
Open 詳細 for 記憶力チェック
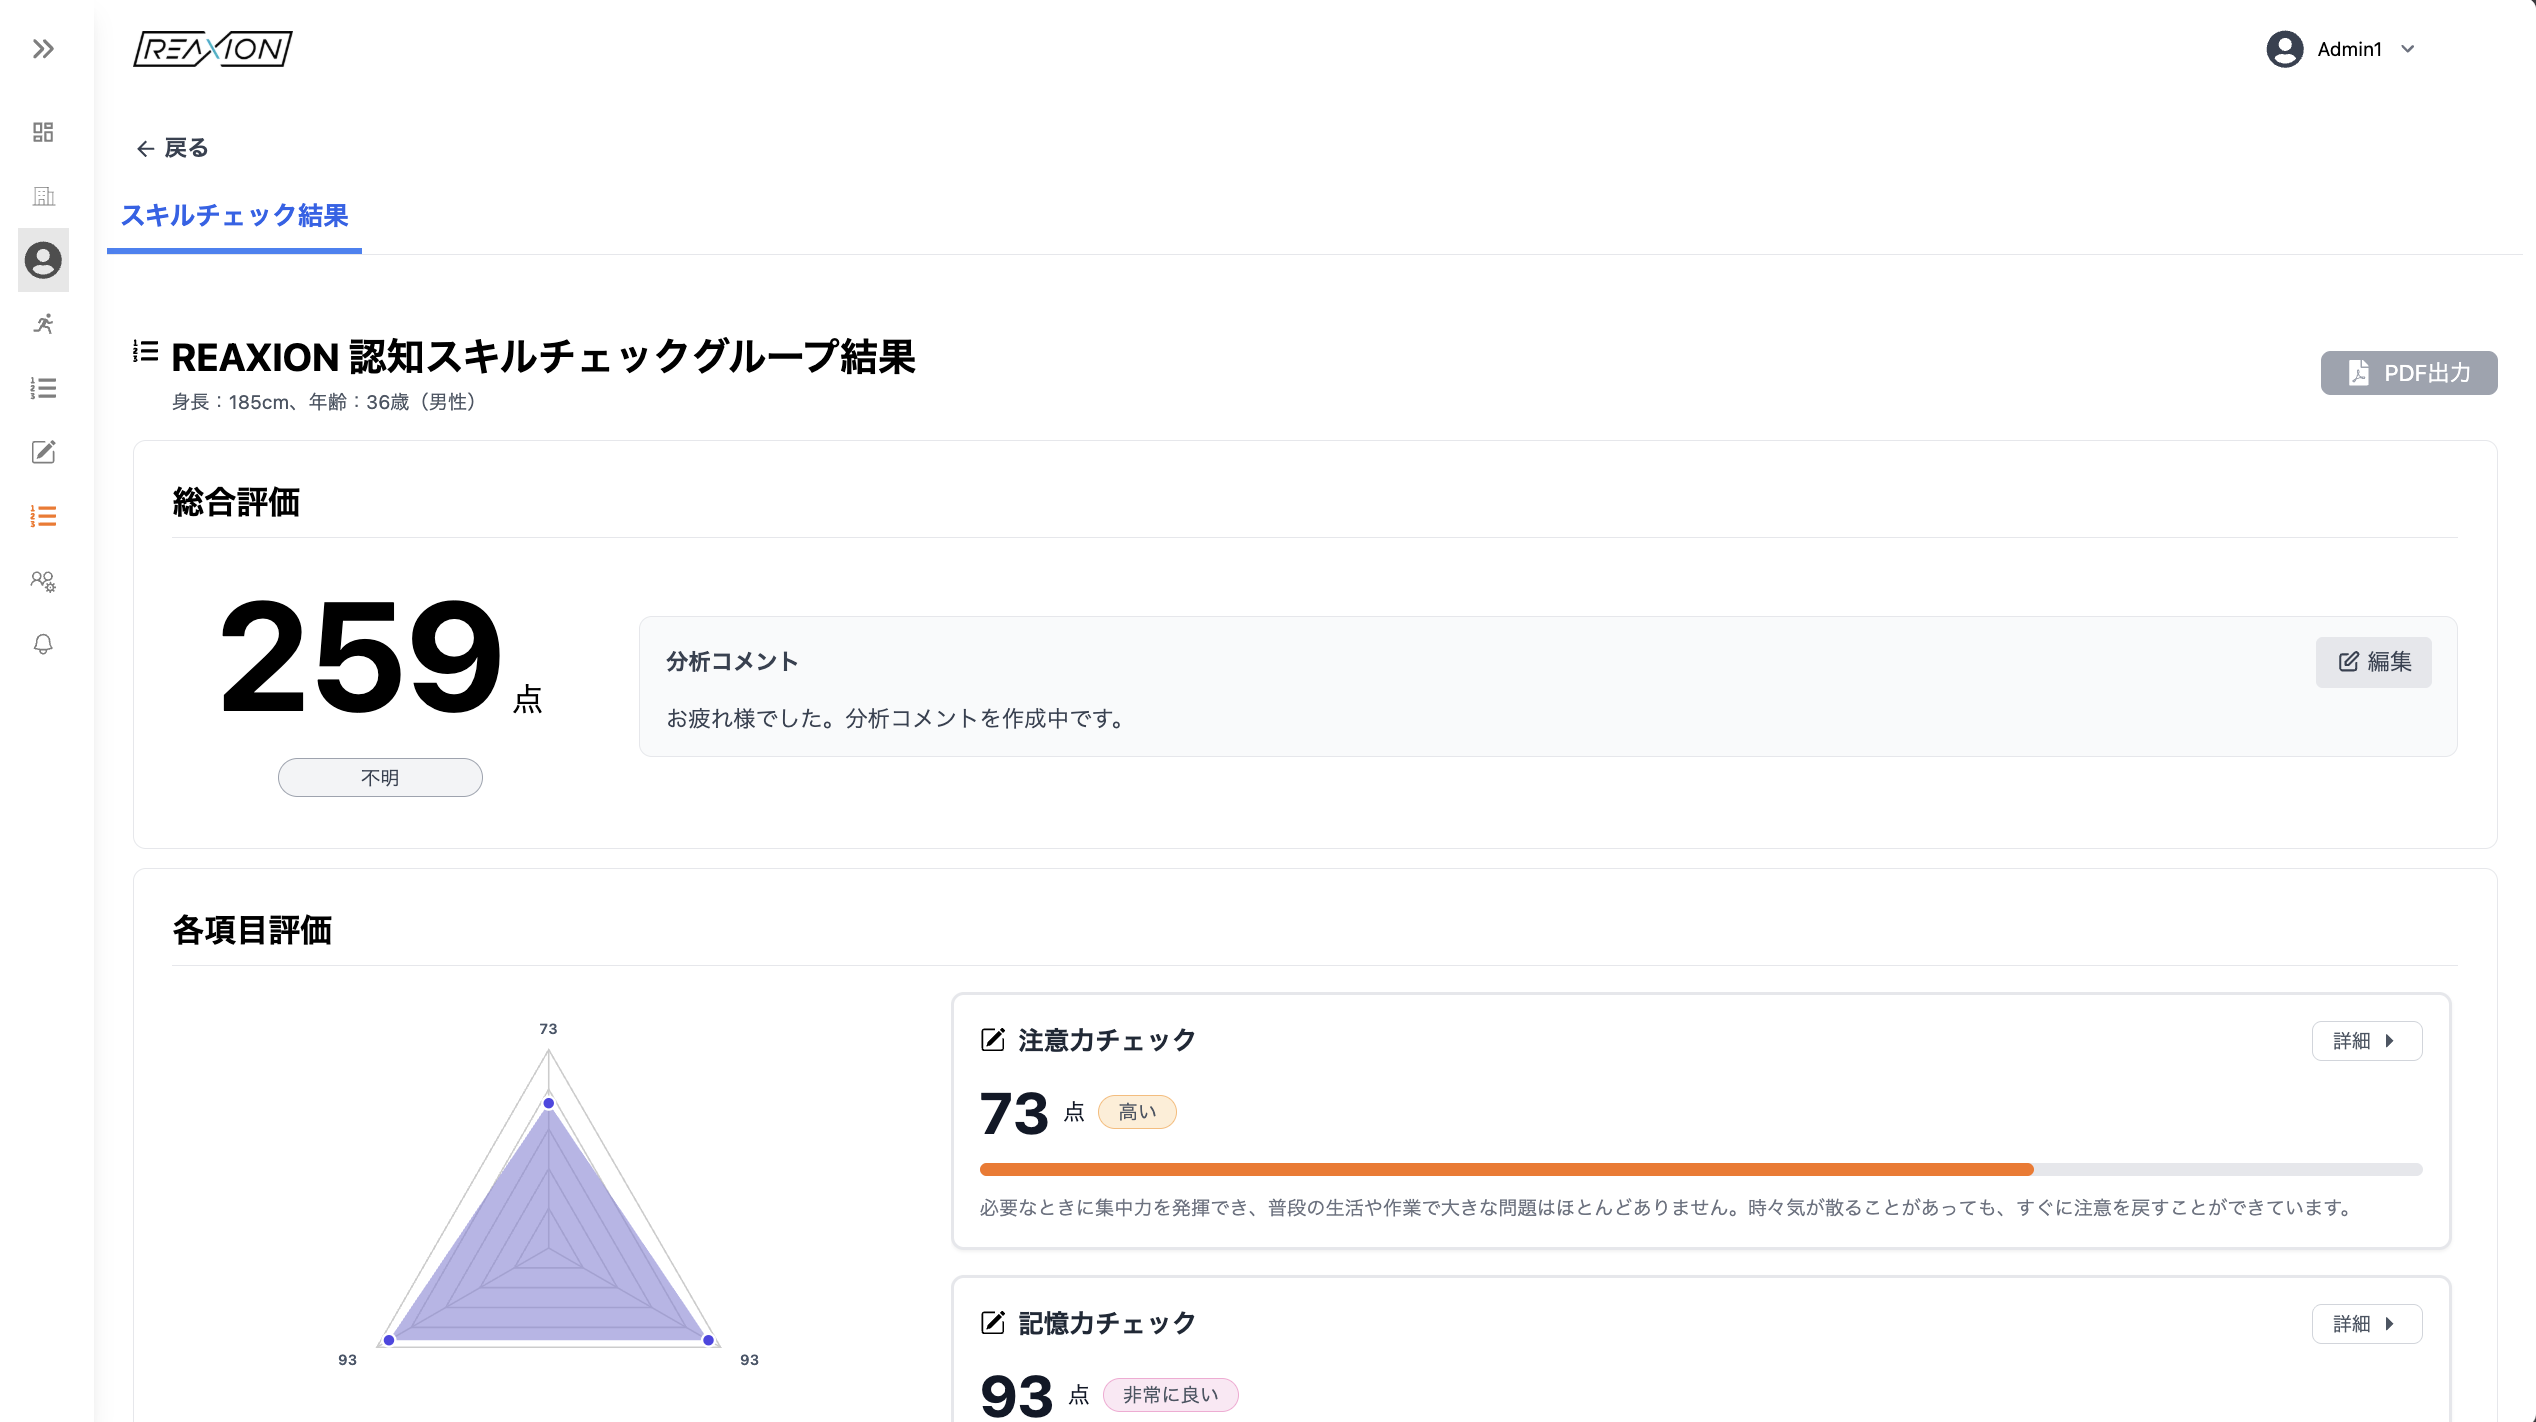[2367, 1323]
